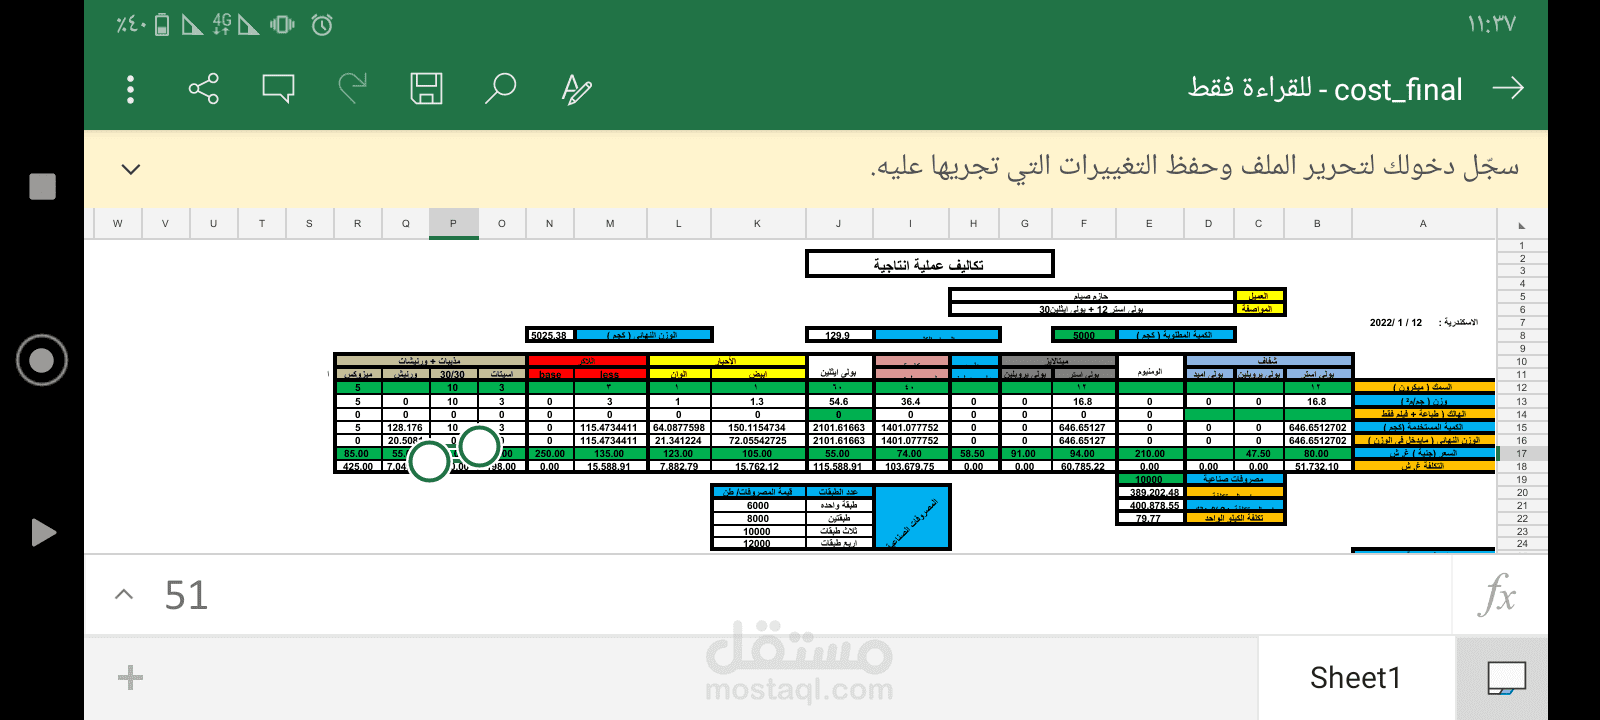Select column header A
Screen dimensions: 1600x720
click(x=1423, y=224)
